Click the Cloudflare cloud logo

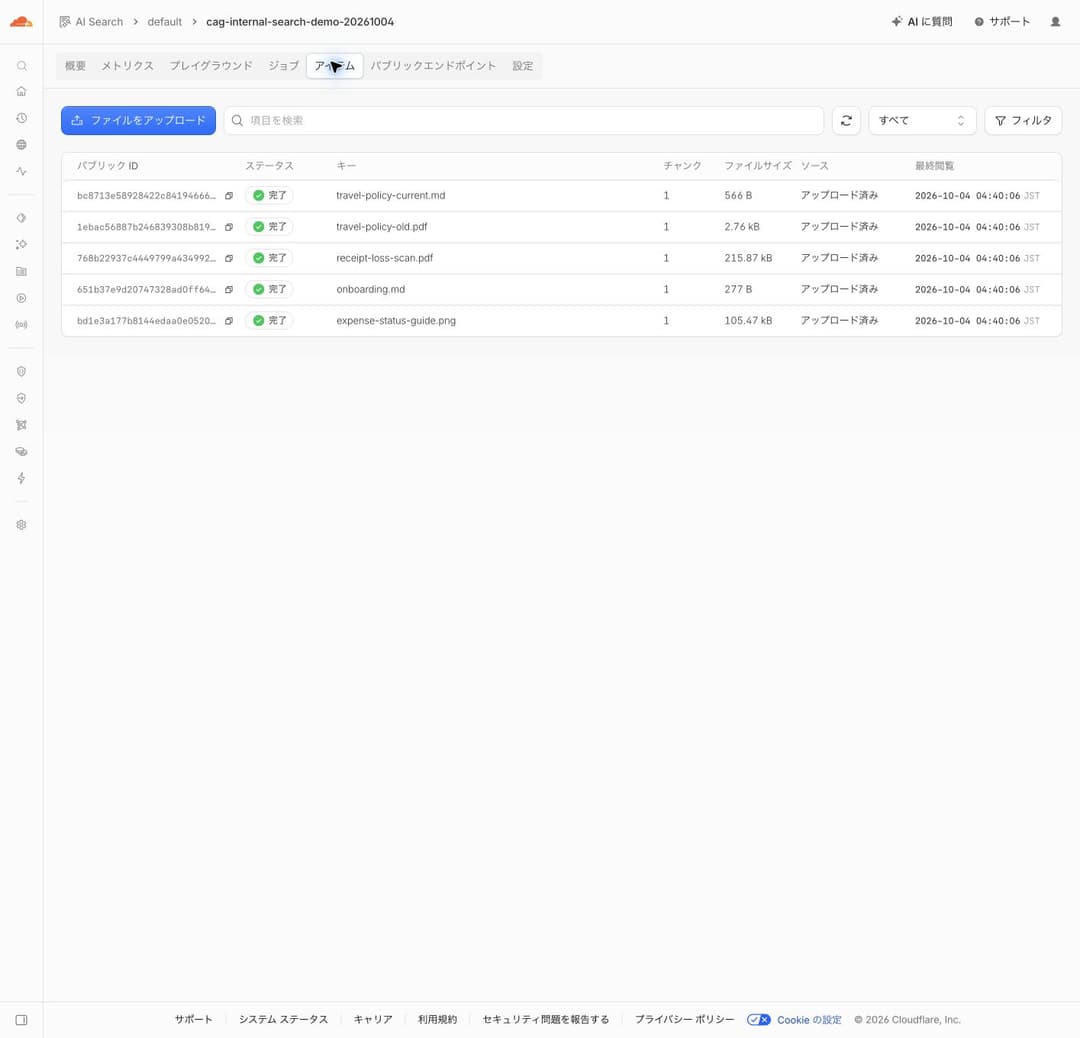tap(21, 22)
